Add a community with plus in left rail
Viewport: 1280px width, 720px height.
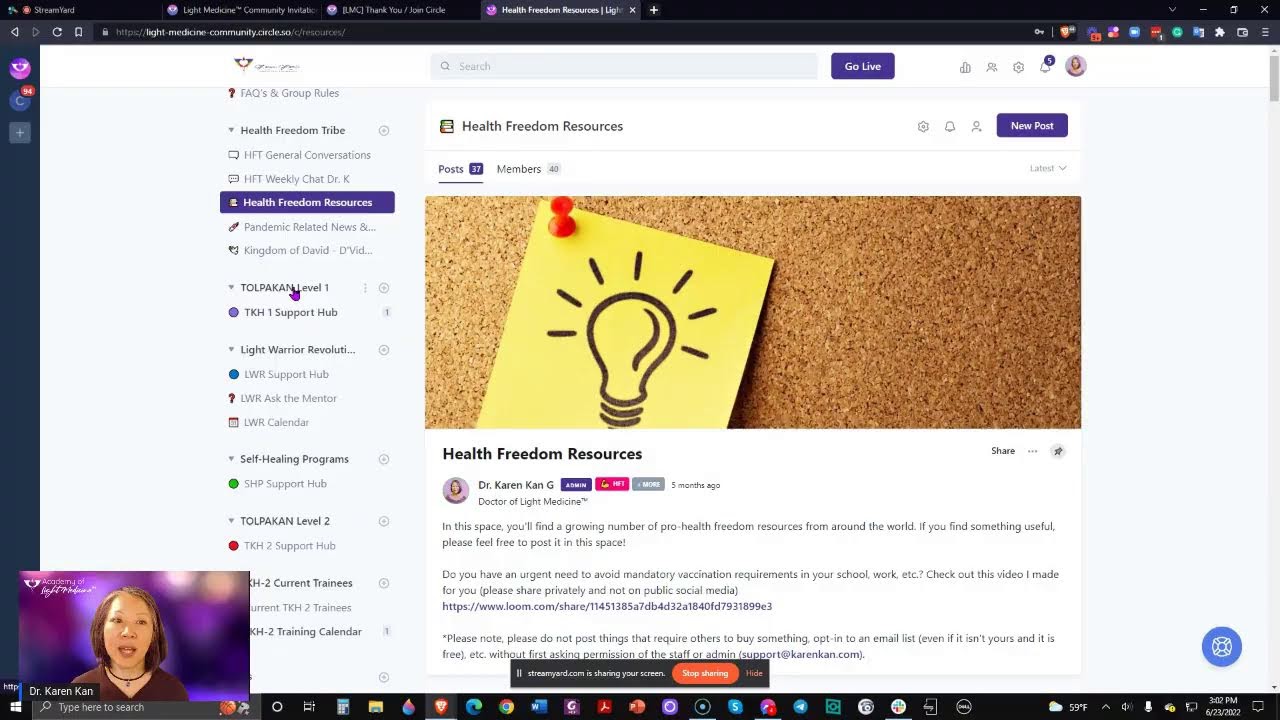click(20, 132)
